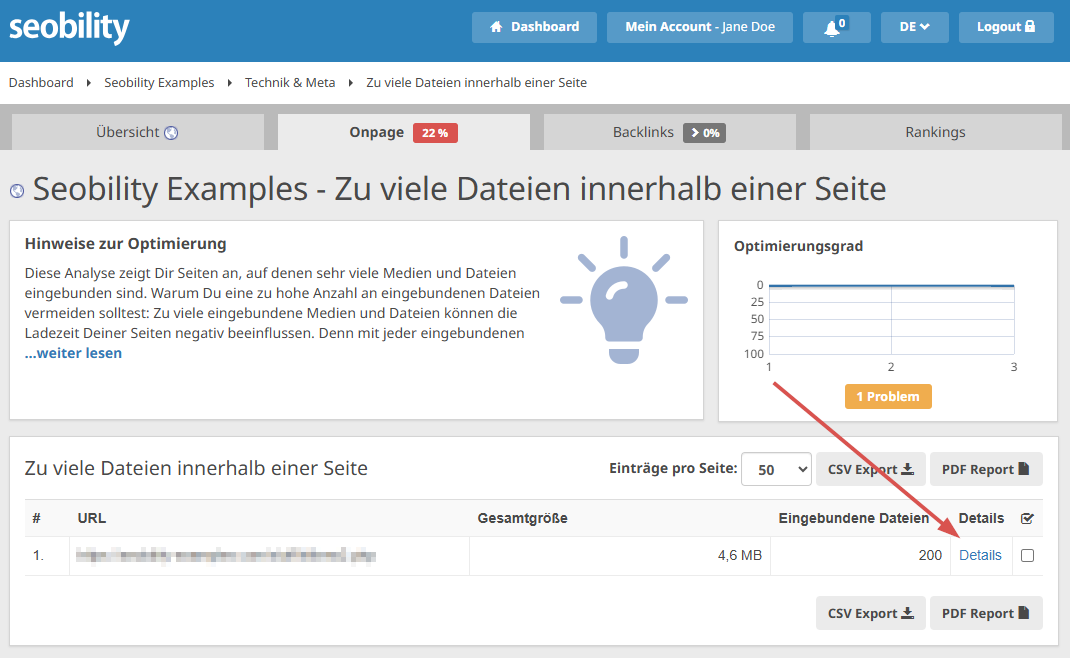
Task: Click the blurred URL in row 1
Action: 225,556
